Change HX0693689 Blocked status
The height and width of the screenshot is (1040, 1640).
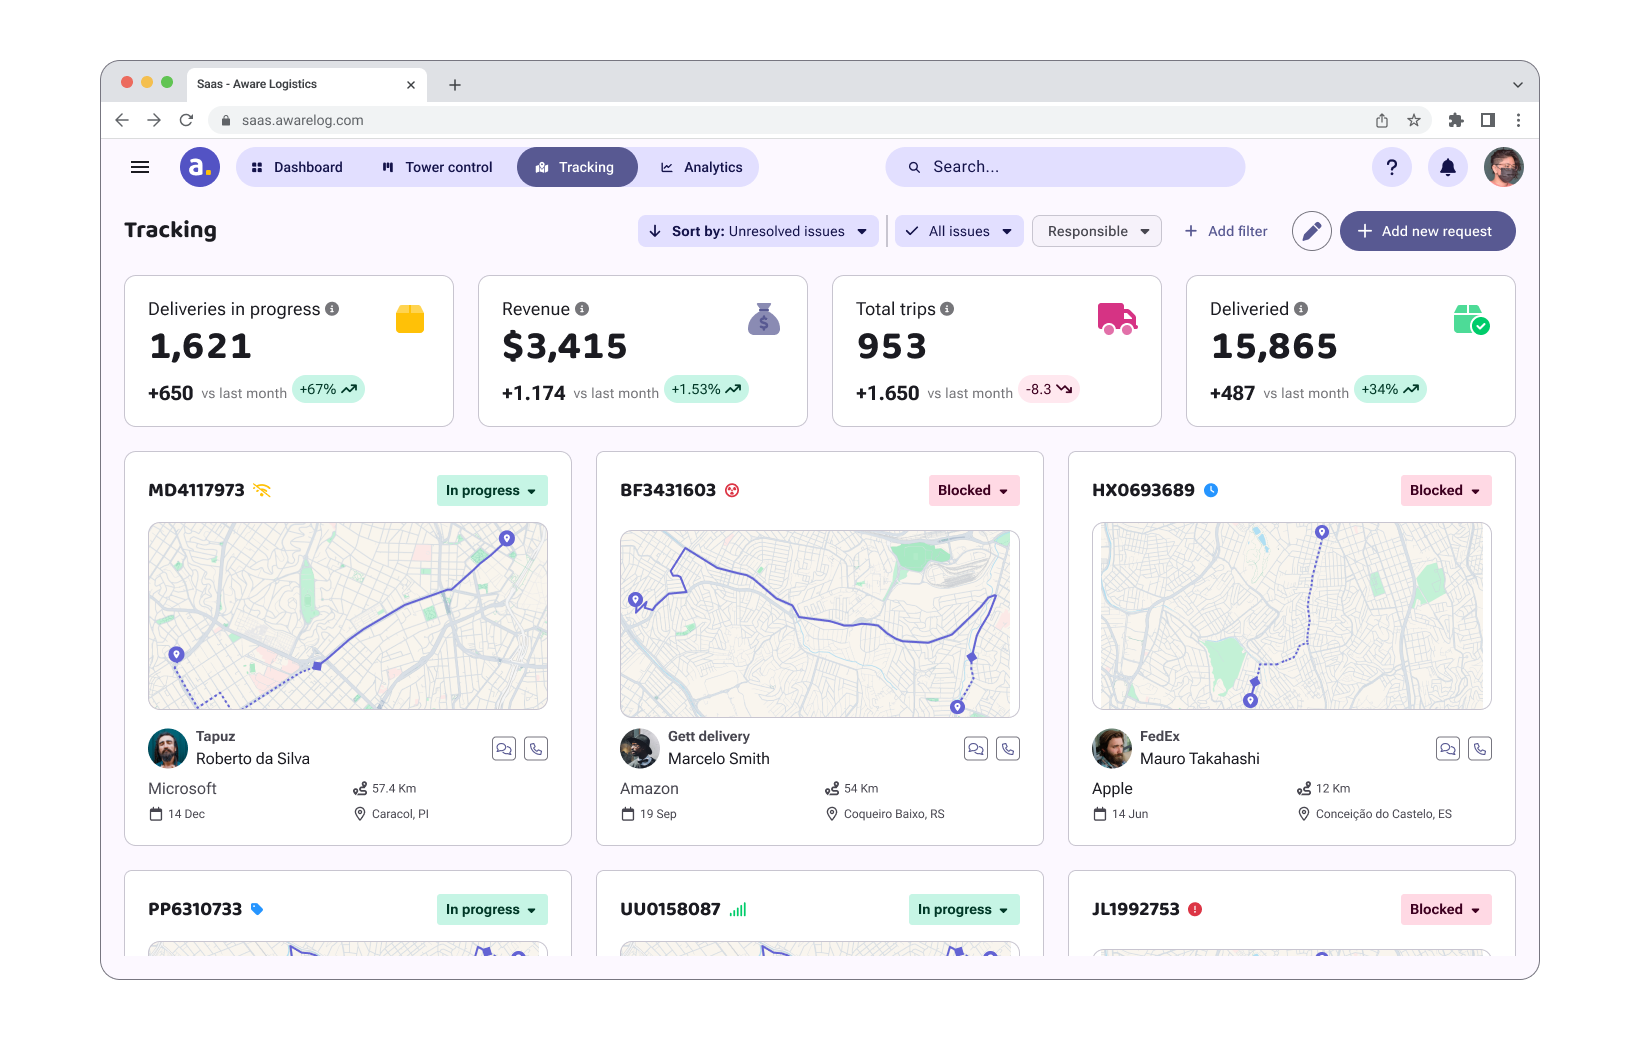point(1446,490)
